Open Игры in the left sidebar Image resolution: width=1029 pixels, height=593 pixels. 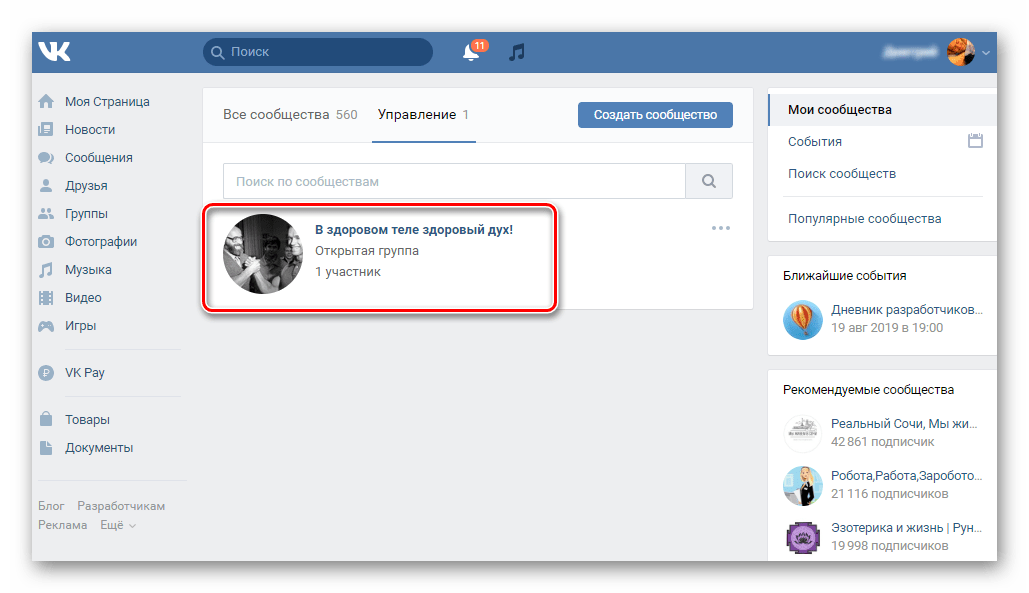click(80, 325)
